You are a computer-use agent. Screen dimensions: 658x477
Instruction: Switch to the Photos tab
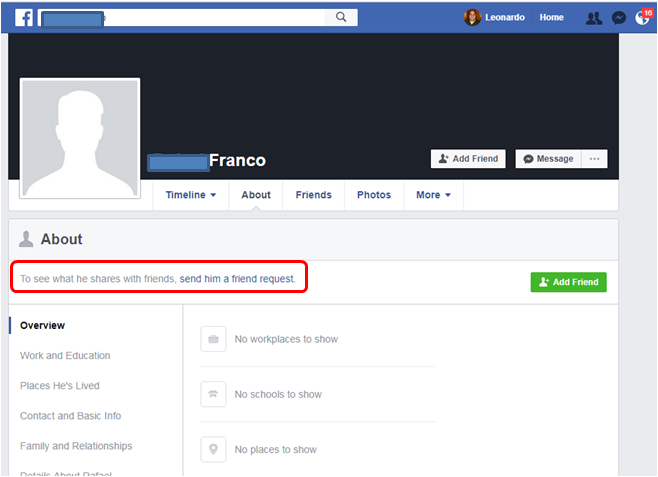click(374, 195)
